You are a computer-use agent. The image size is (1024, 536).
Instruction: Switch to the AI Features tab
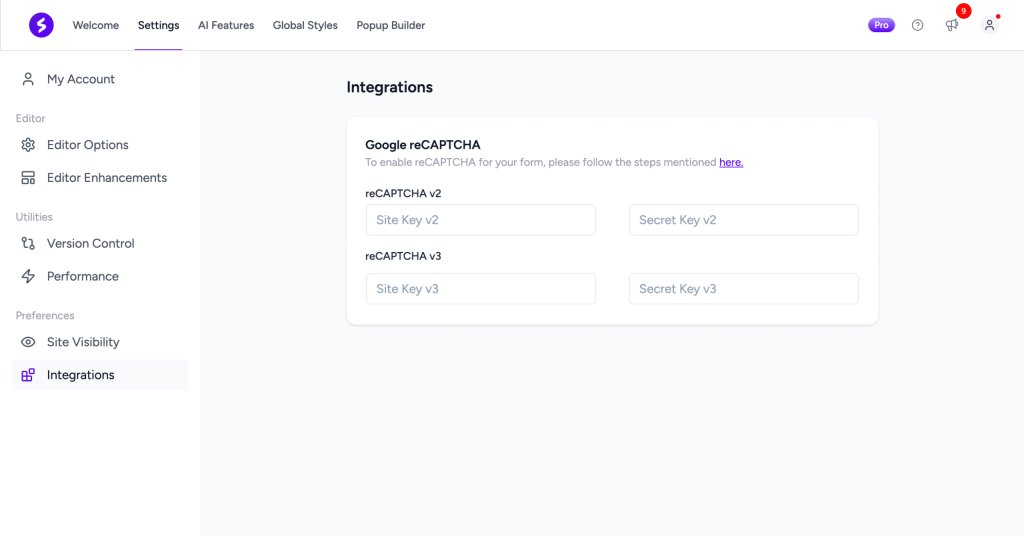(226, 25)
